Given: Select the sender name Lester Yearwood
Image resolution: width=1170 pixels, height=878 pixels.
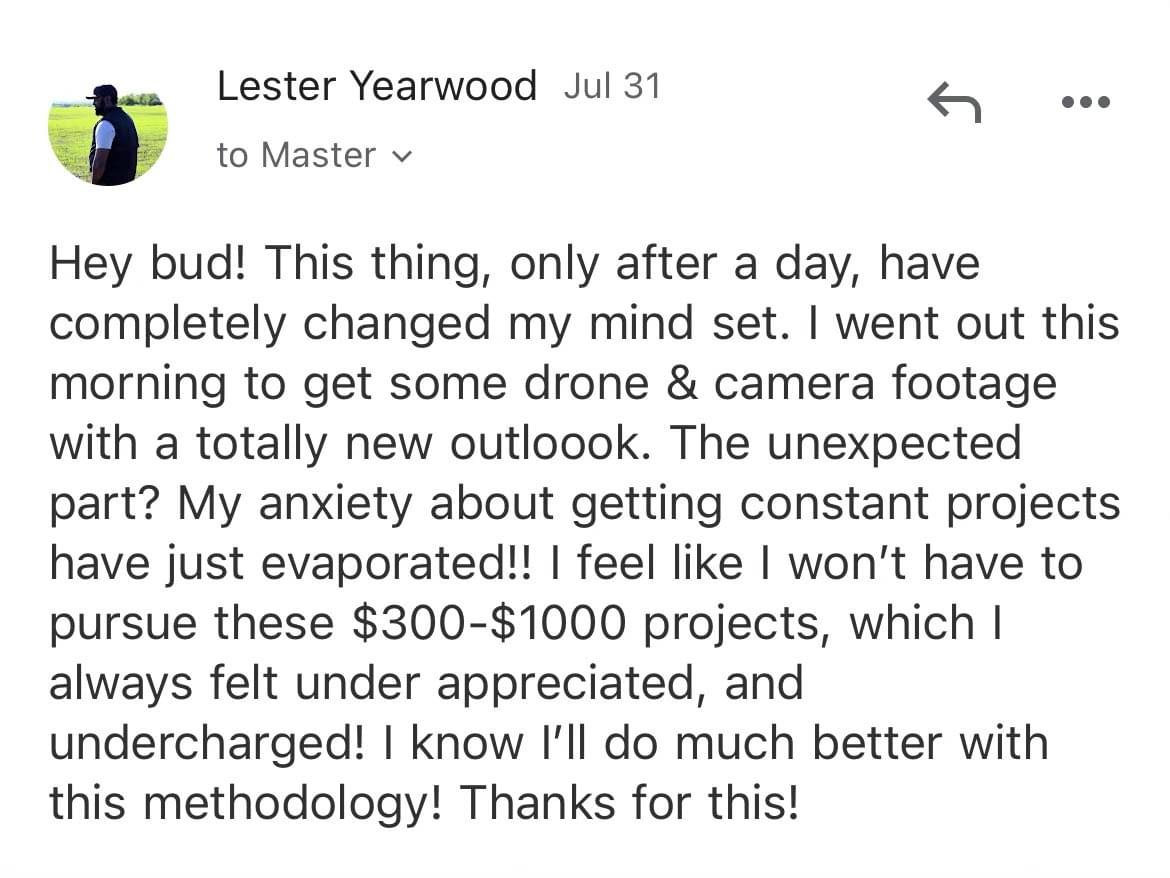Looking at the screenshot, I should tap(377, 86).
